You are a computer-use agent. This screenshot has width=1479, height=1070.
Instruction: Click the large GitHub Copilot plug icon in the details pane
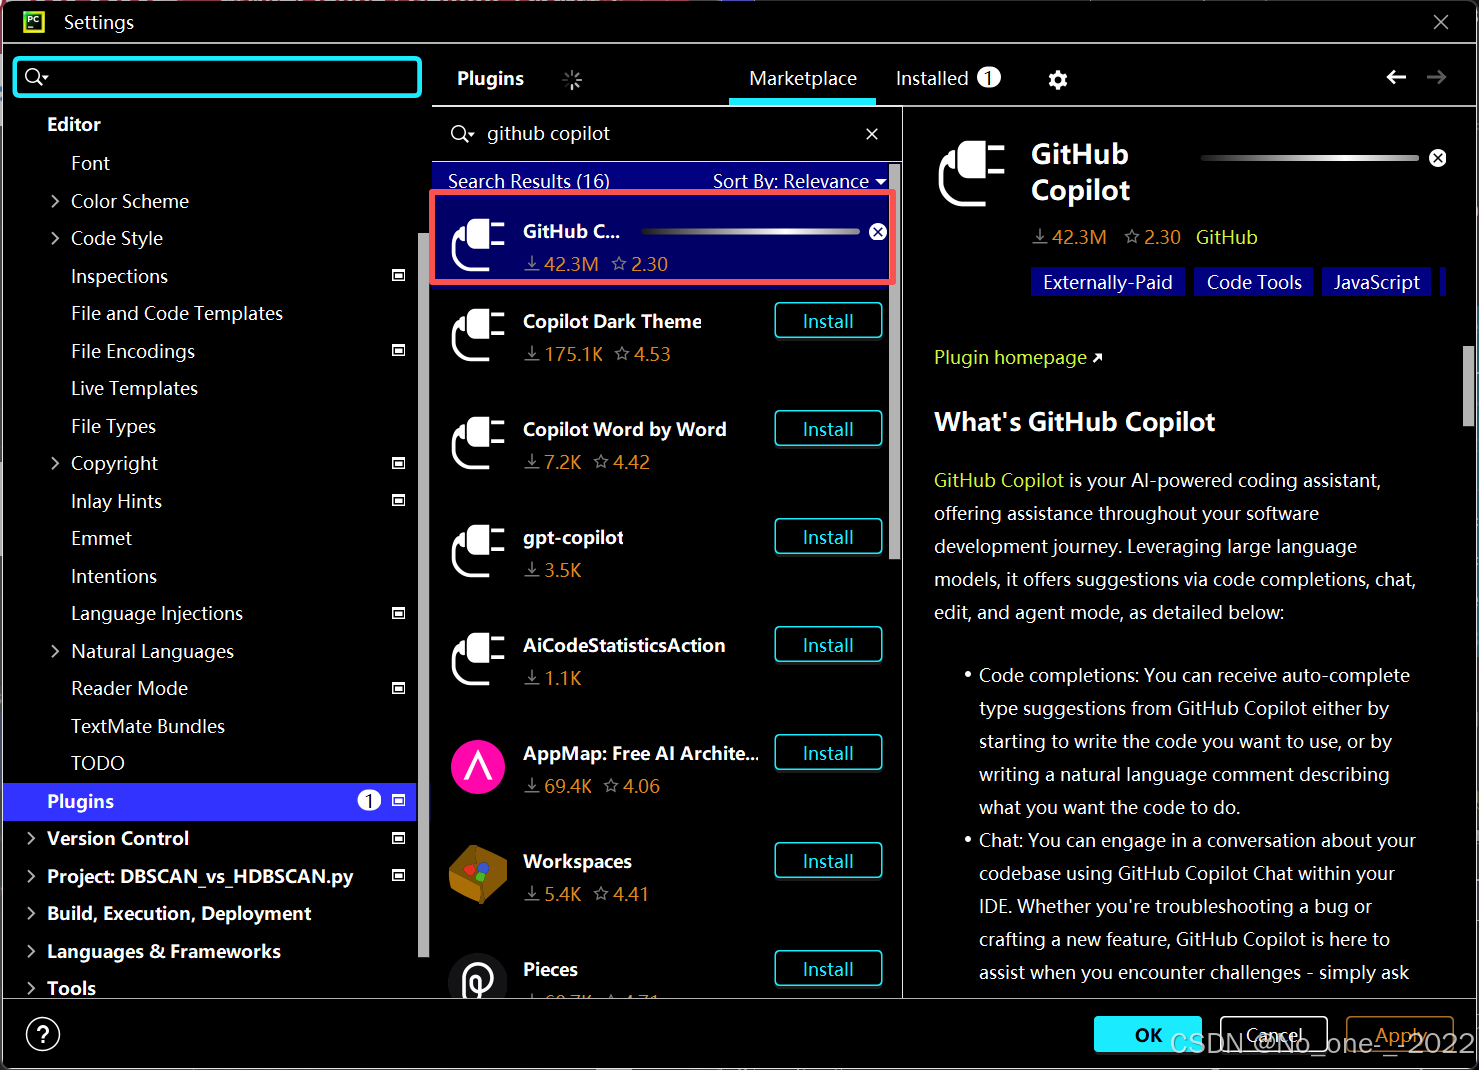tap(971, 174)
